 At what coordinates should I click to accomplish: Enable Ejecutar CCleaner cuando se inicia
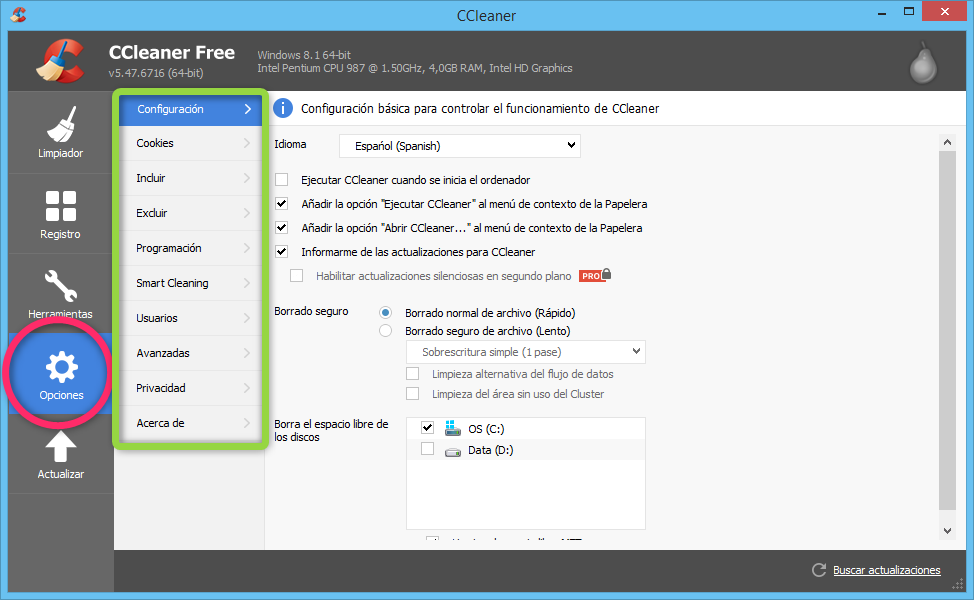tap(281, 180)
